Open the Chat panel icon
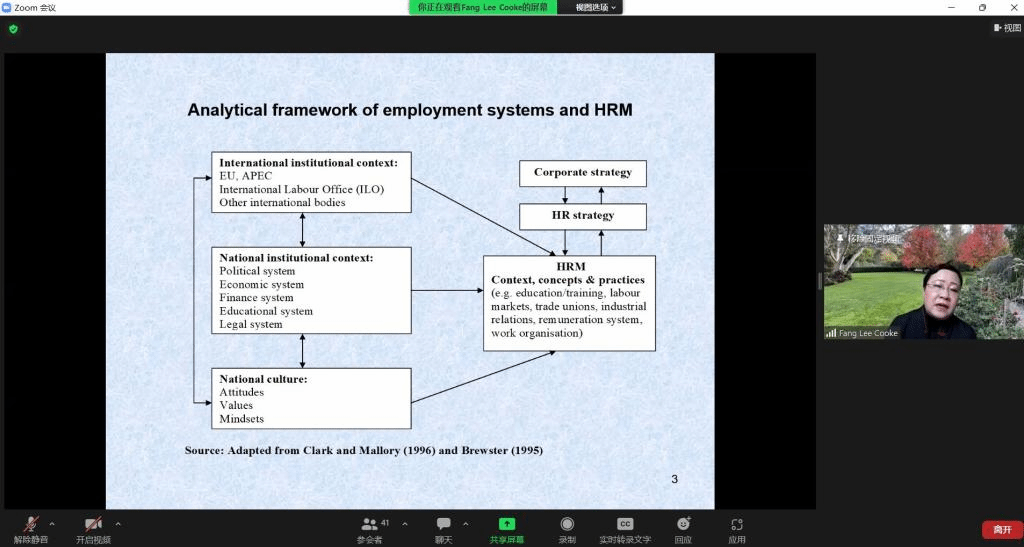 coord(443,525)
